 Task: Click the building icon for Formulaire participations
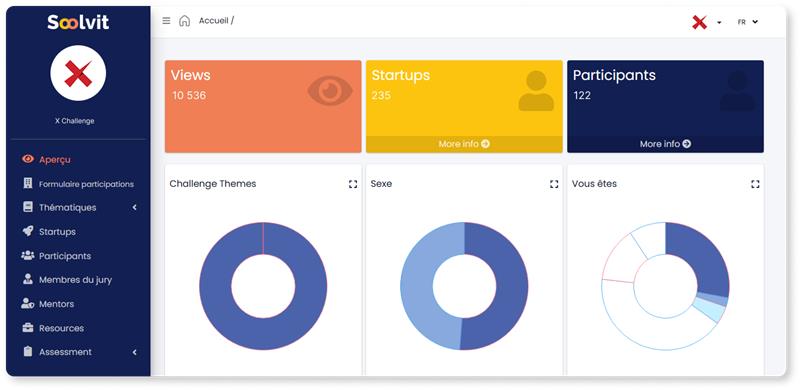(28, 183)
